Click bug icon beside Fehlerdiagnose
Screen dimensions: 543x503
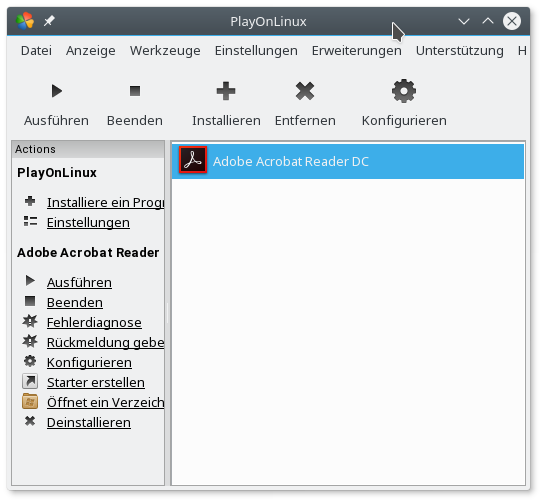[30, 321]
